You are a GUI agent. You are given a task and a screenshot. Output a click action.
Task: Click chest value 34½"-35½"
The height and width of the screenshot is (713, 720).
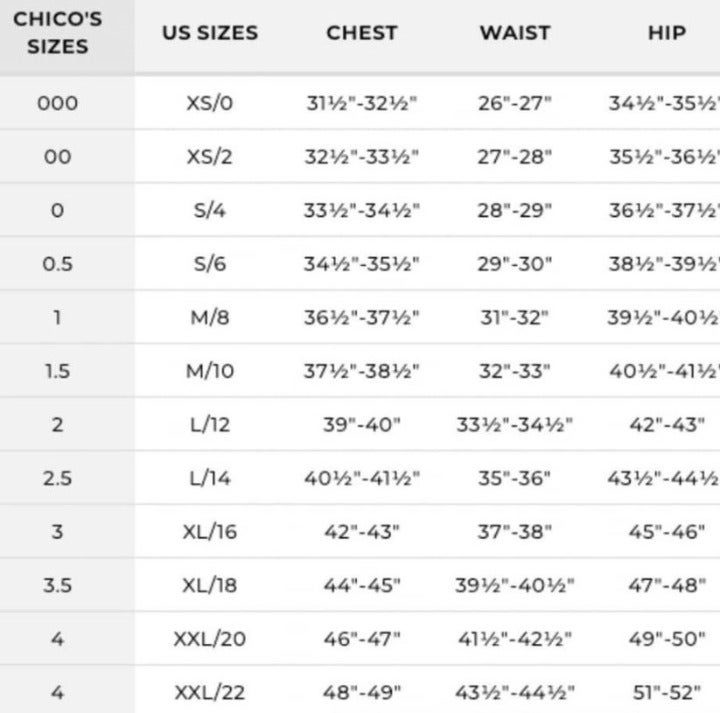click(361, 264)
